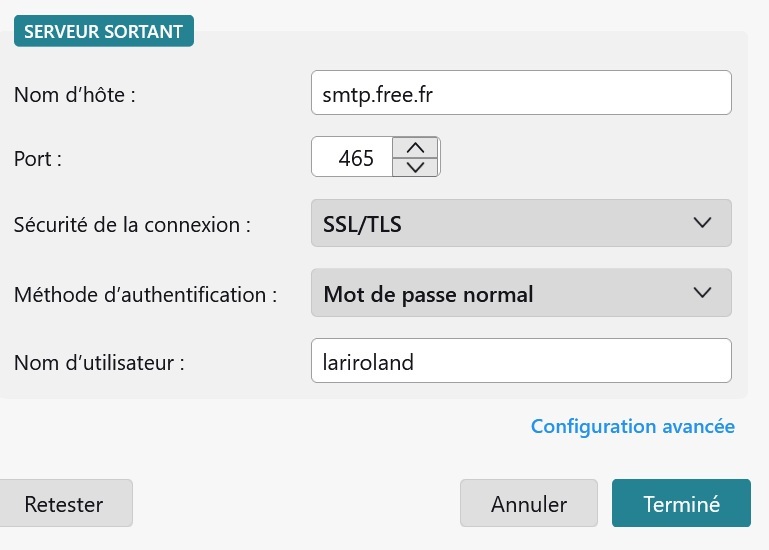Viewport: 769px width, 550px height.
Task: Click the Nom d'hôte field with smtp.free.fr
Action: [521, 95]
